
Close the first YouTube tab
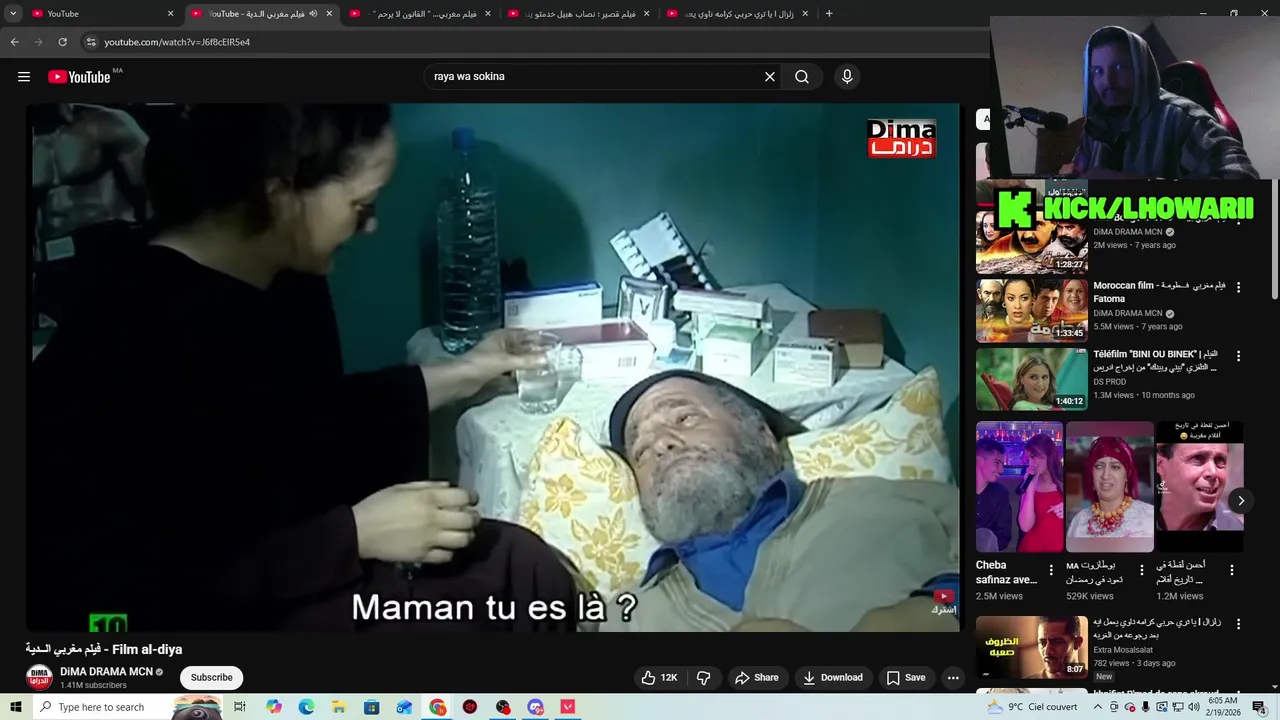[x=170, y=14]
